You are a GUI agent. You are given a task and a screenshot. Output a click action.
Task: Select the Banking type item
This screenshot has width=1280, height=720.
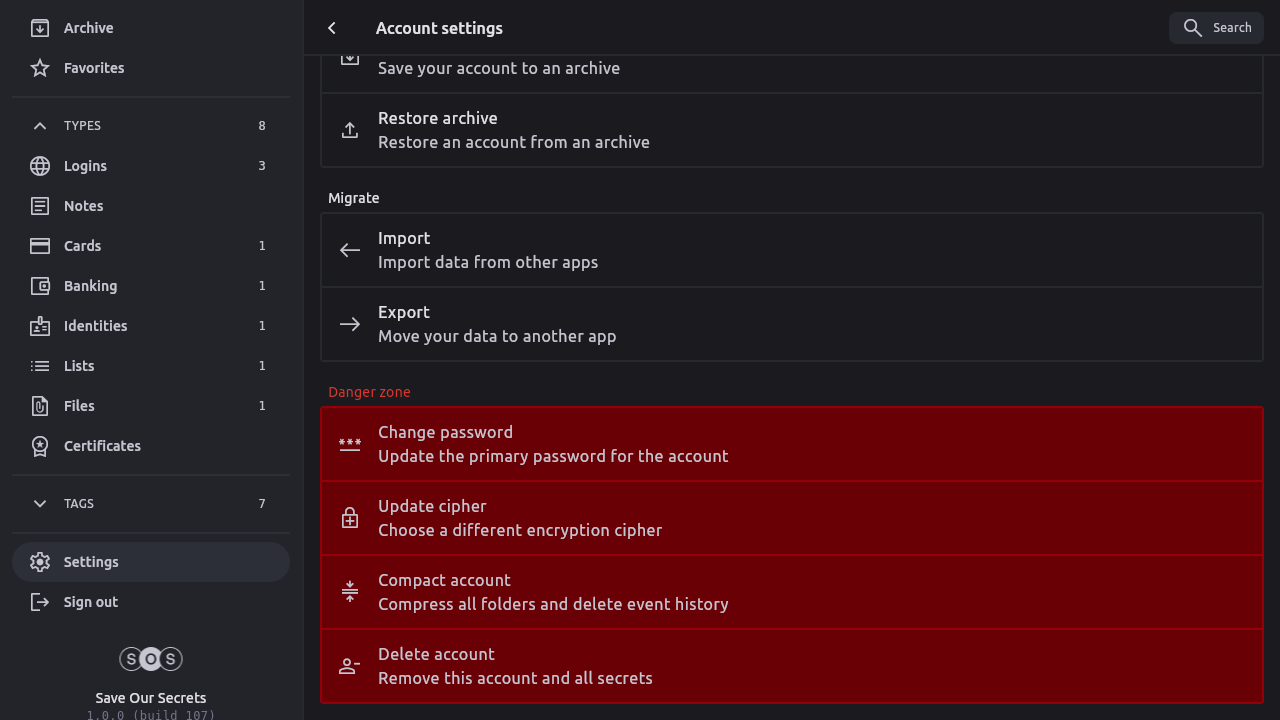[x=90, y=286]
